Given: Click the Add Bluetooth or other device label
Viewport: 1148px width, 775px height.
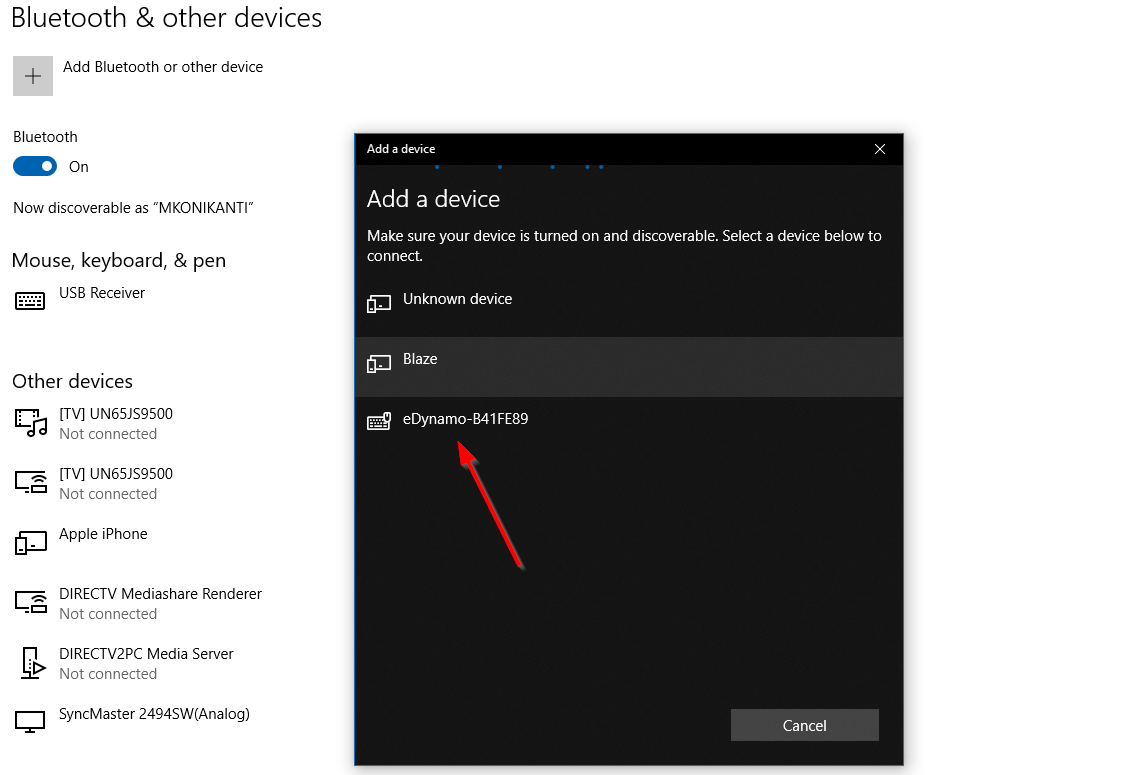Looking at the screenshot, I should pyautogui.click(x=163, y=67).
